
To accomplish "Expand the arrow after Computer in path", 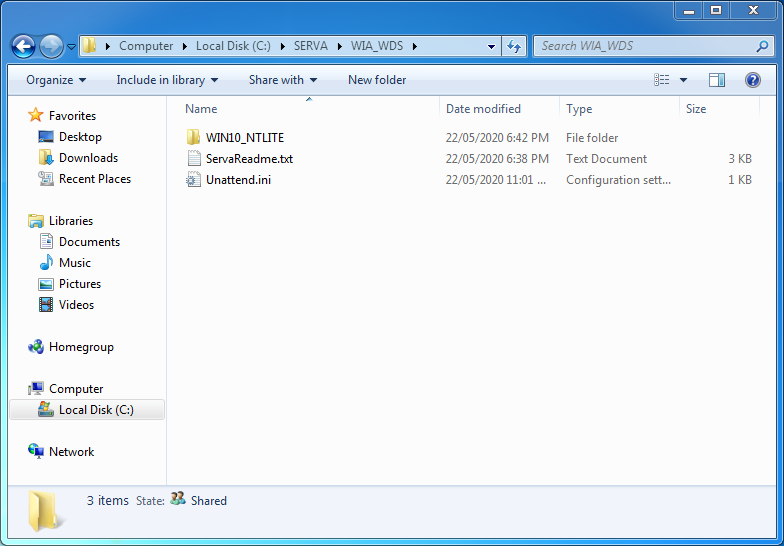I will (185, 46).
